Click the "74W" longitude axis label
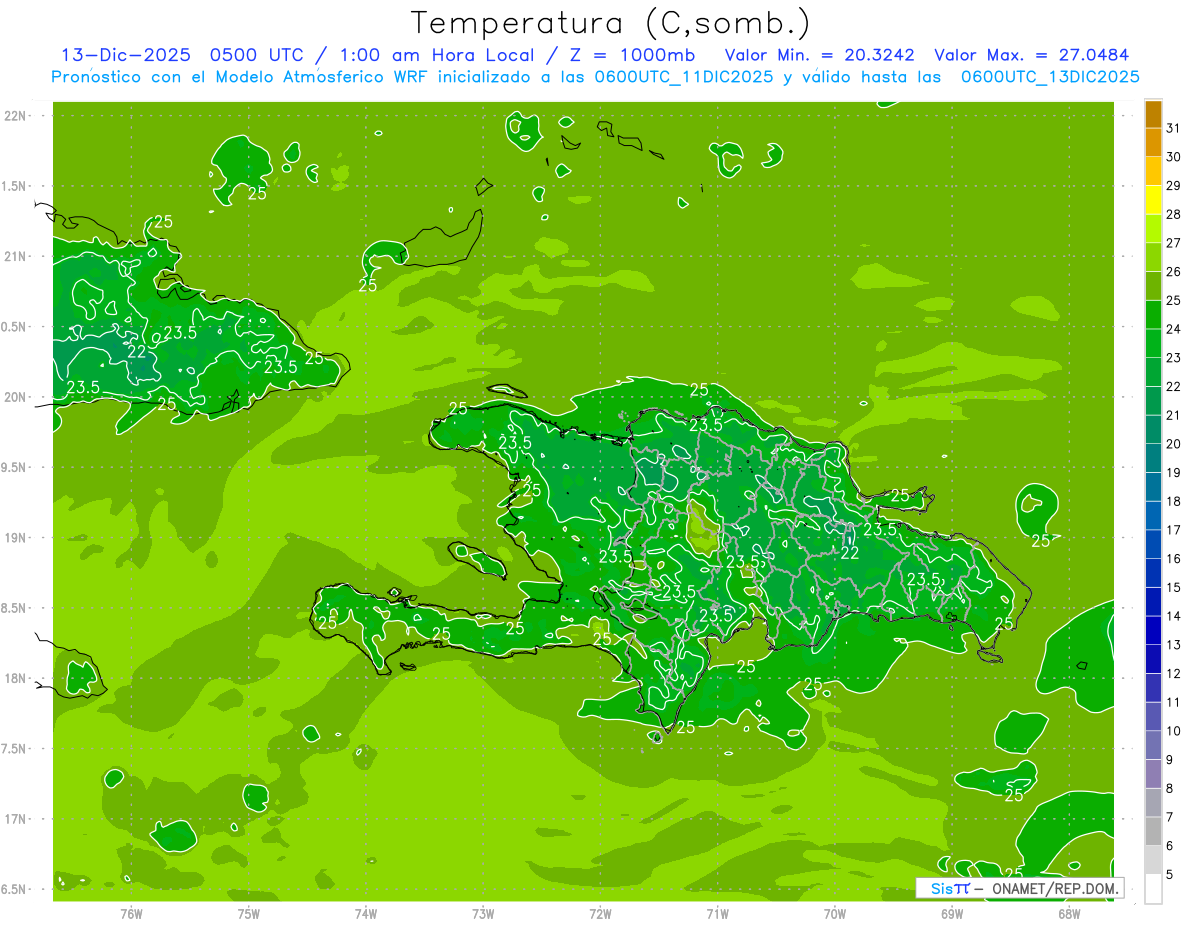The image size is (1200, 927). tap(366, 914)
